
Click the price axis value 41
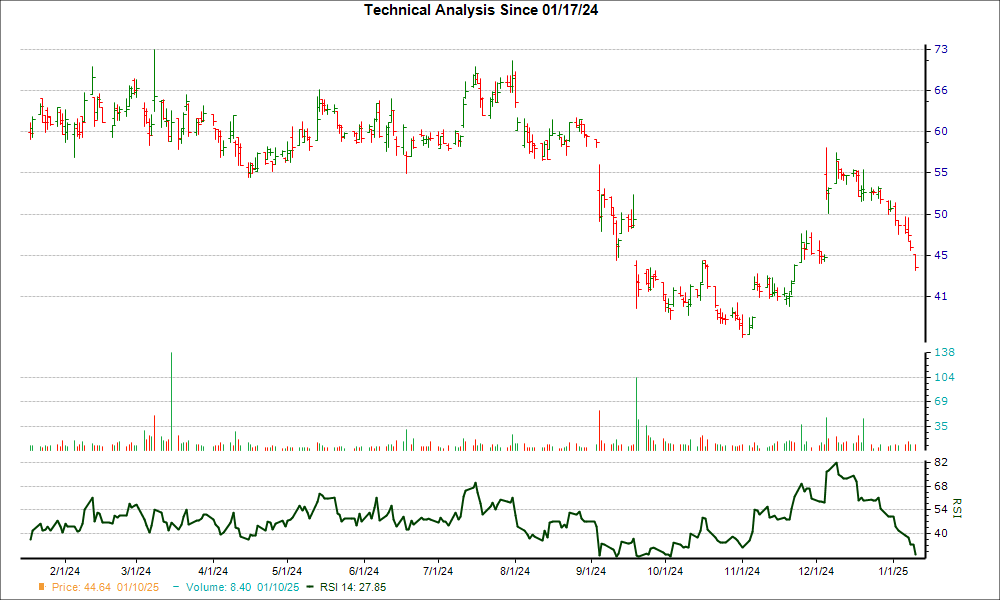click(x=941, y=296)
